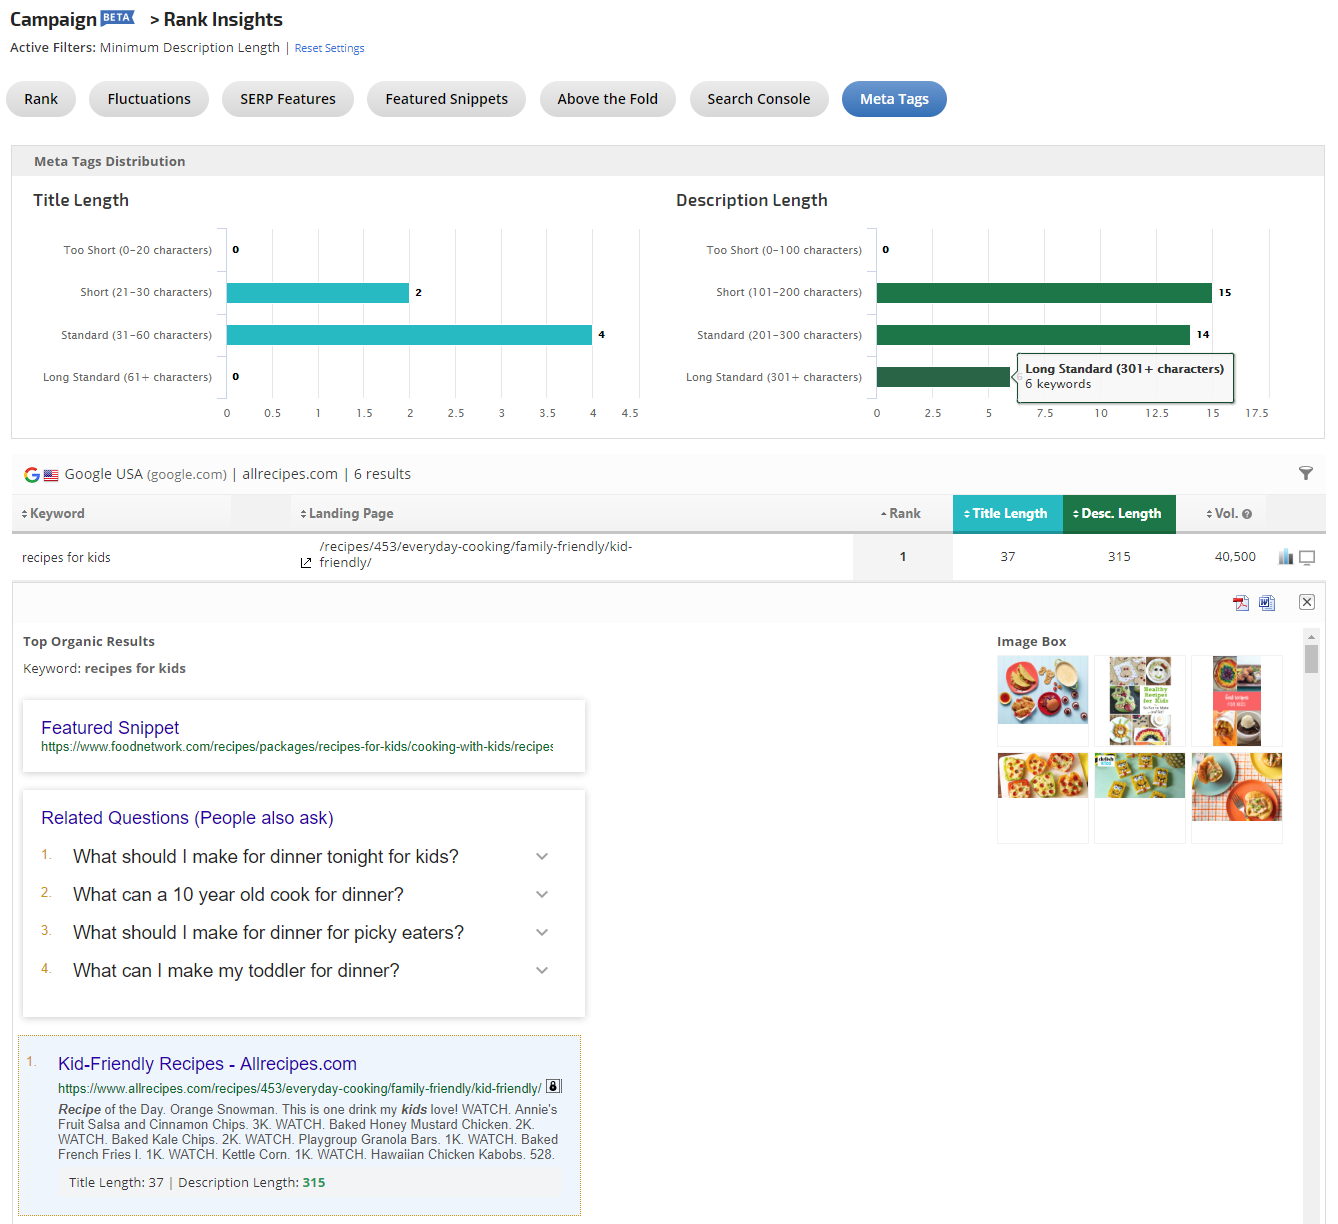Click the bar chart icon in recipes row
This screenshot has width=1338, height=1224.
click(1286, 557)
